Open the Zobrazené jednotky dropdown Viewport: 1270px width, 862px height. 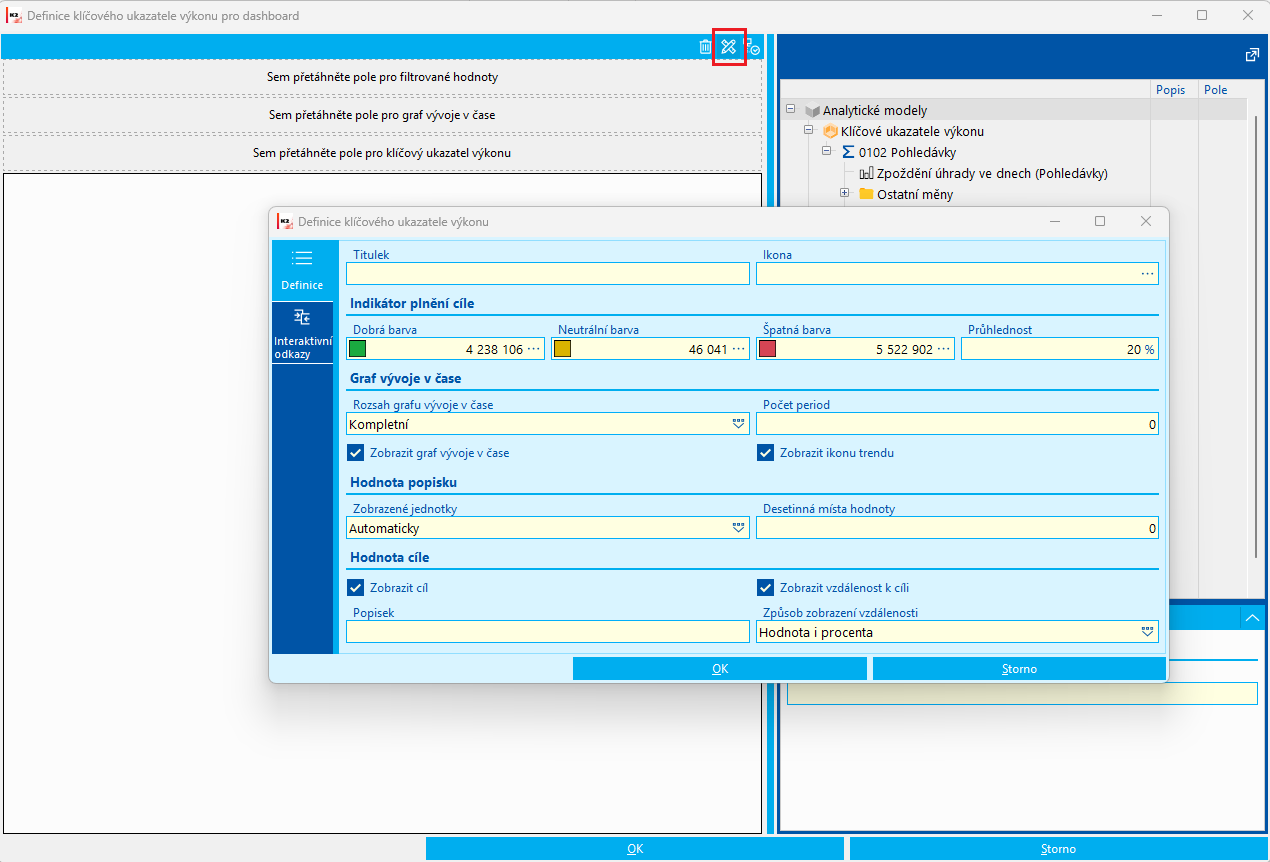pyautogui.click(x=739, y=528)
